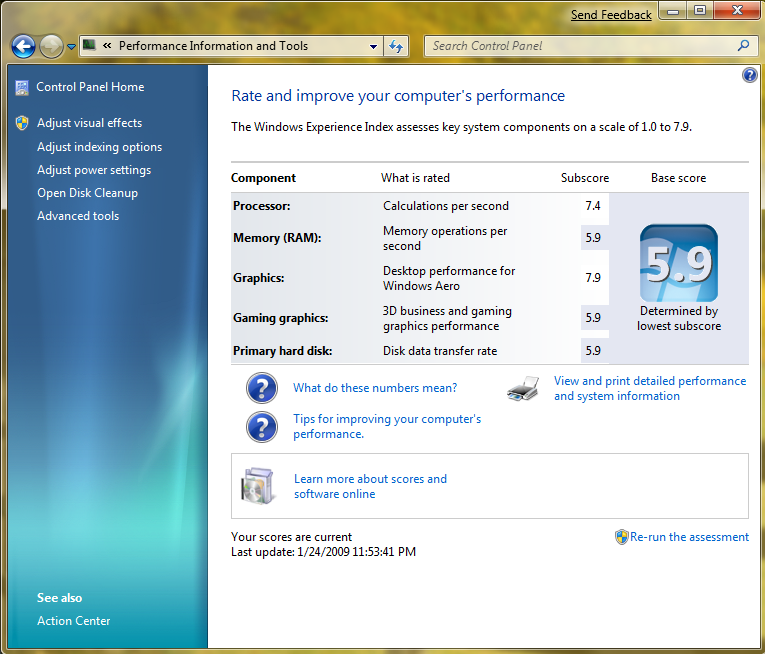Open 'Tips for improving your computer's performance'

click(x=387, y=427)
